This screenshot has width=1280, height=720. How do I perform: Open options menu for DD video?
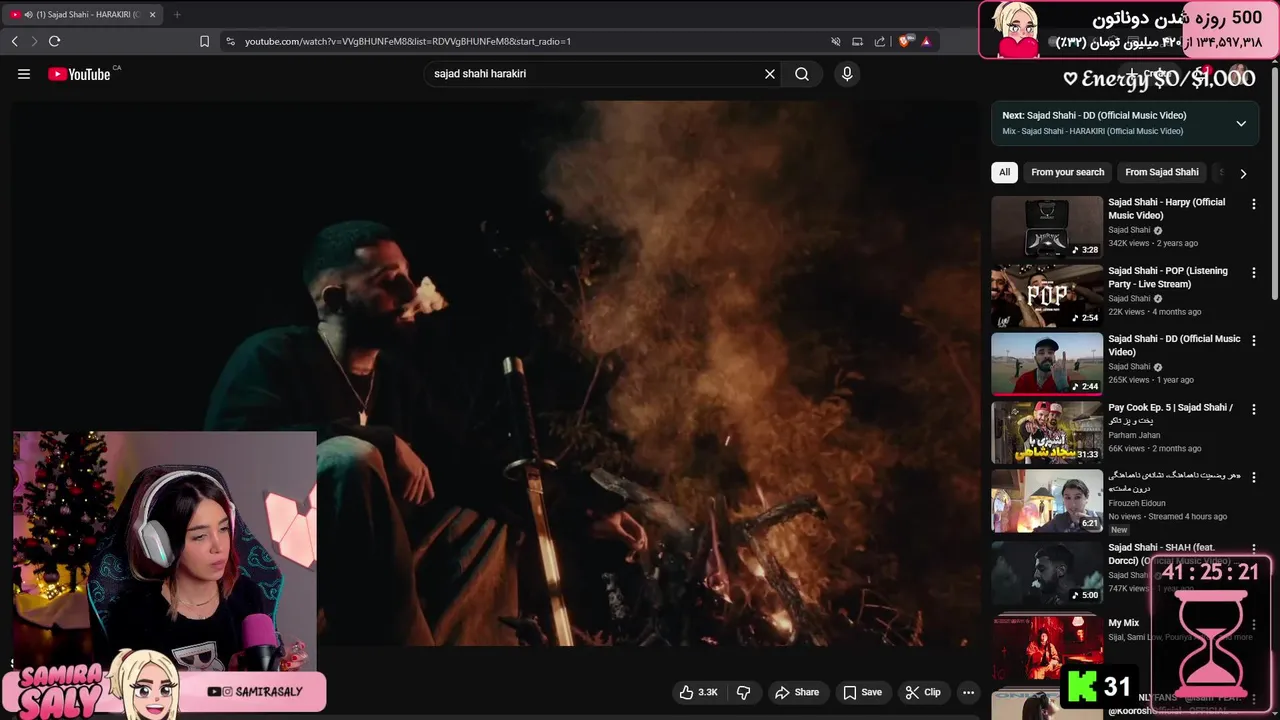[1253, 340]
